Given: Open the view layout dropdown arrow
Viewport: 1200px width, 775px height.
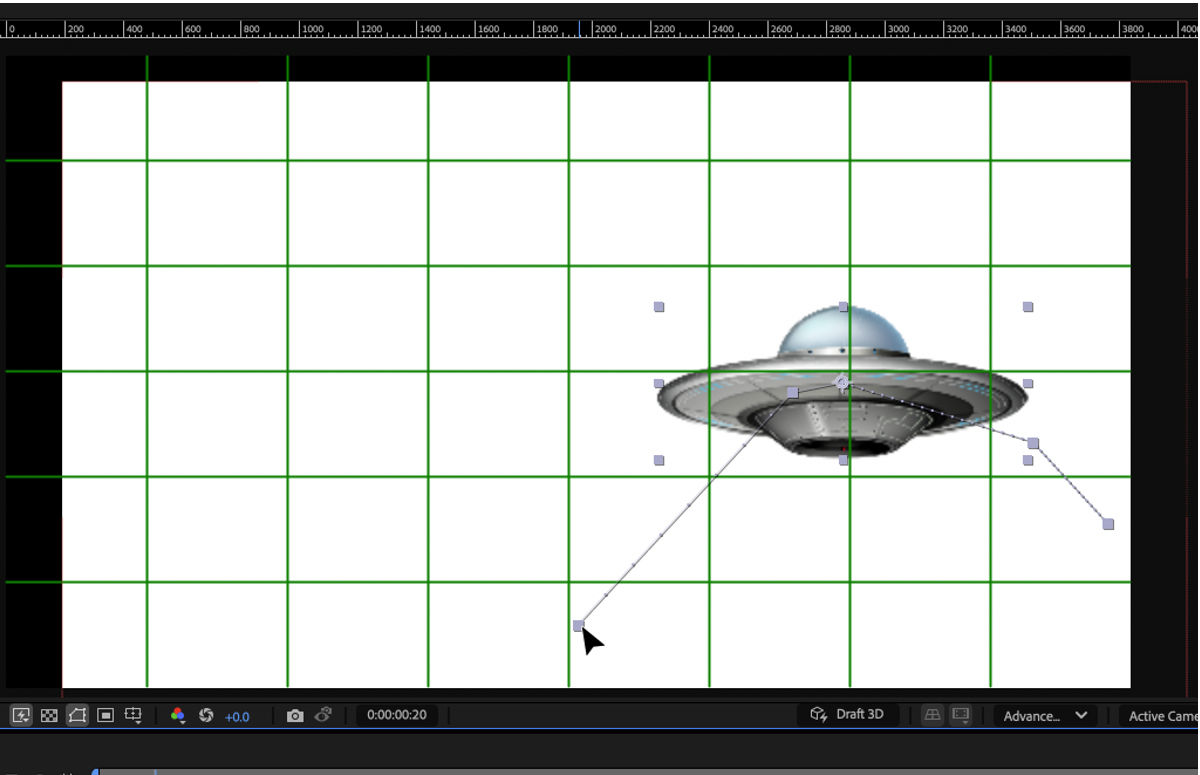Looking at the screenshot, I should point(1081,715).
